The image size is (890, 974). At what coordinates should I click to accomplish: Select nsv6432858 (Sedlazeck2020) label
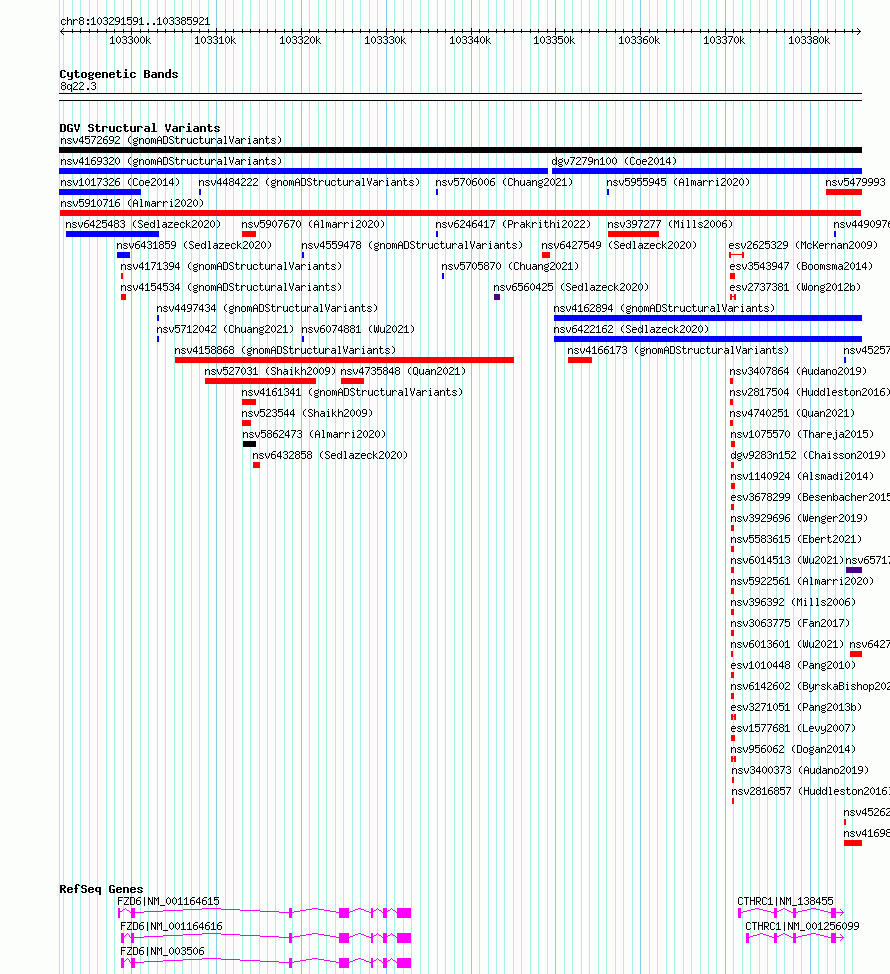330,457
